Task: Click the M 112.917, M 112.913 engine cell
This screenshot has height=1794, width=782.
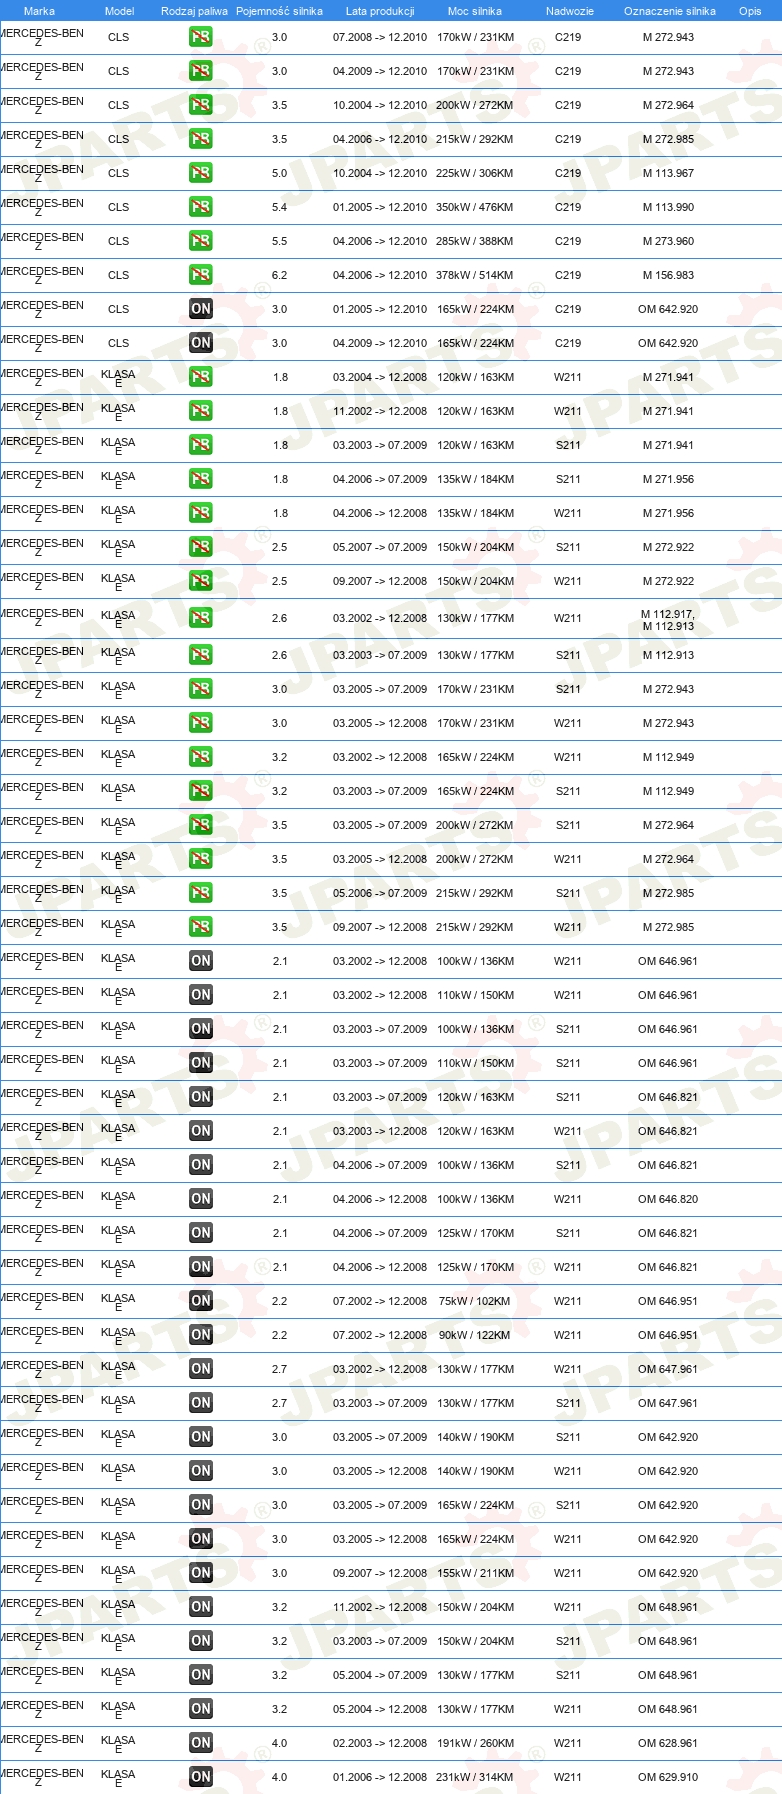Action: [x=668, y=620]
